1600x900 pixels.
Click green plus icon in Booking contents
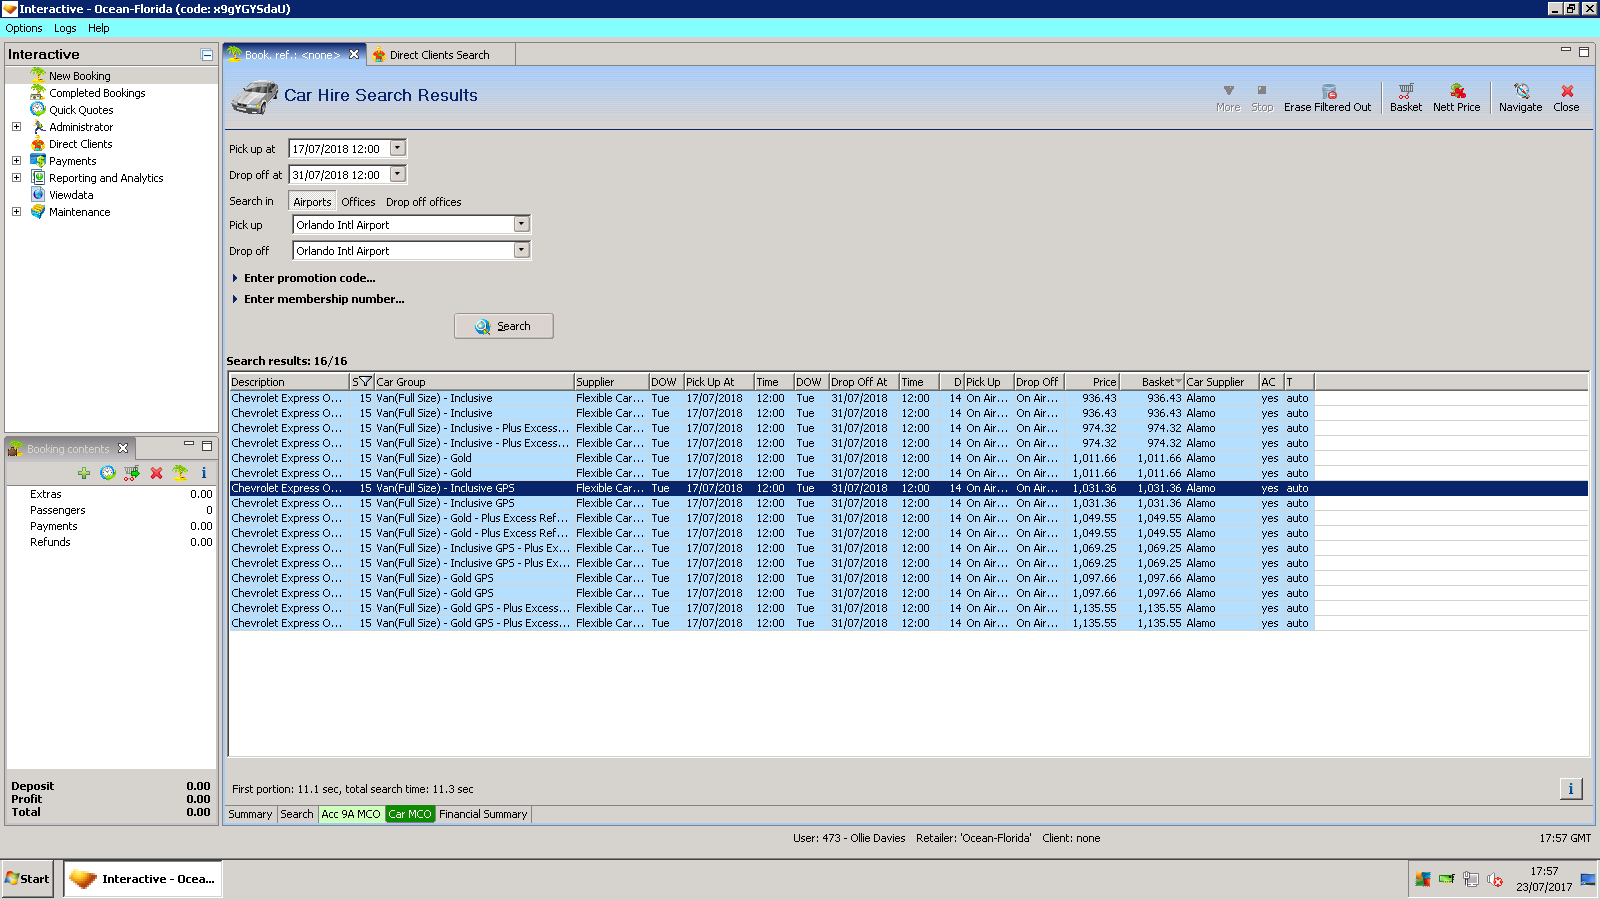(84, 473)
